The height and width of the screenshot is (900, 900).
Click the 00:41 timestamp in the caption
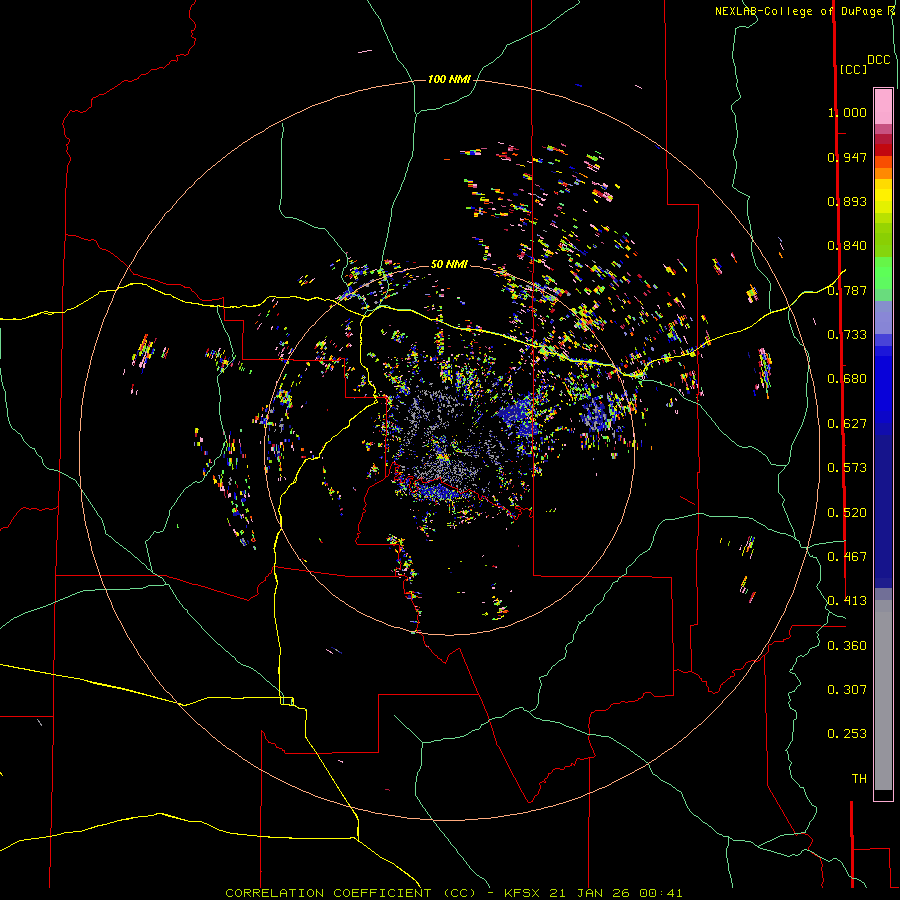pos(661,893)
